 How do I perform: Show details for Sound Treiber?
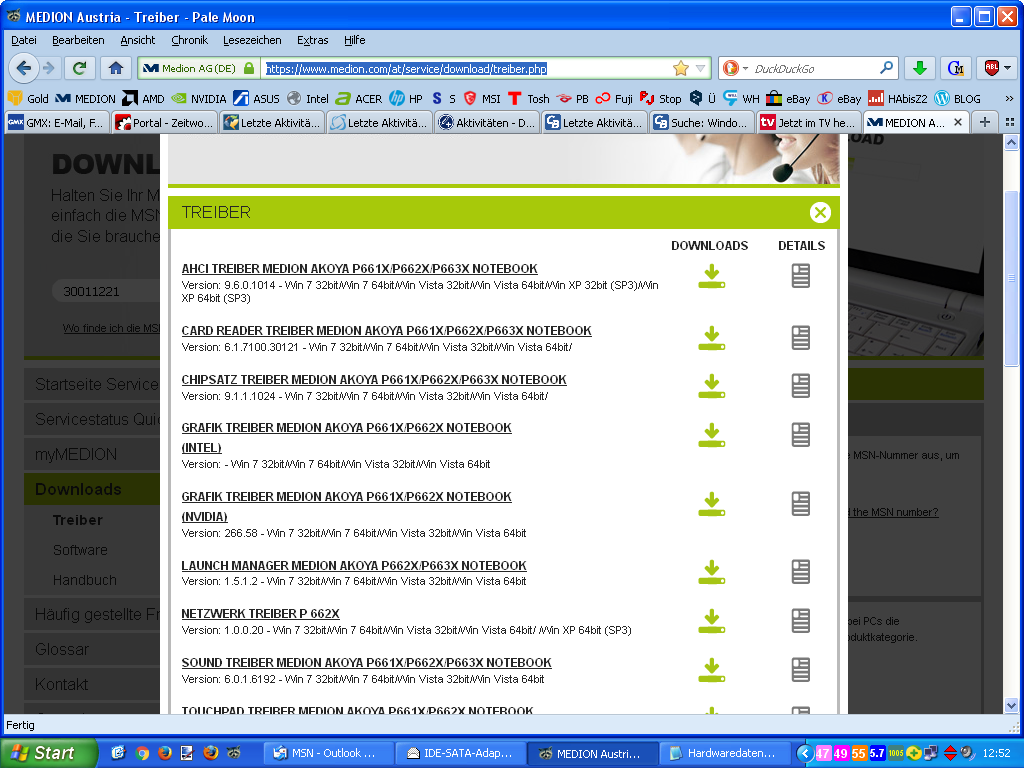(801, 670)
